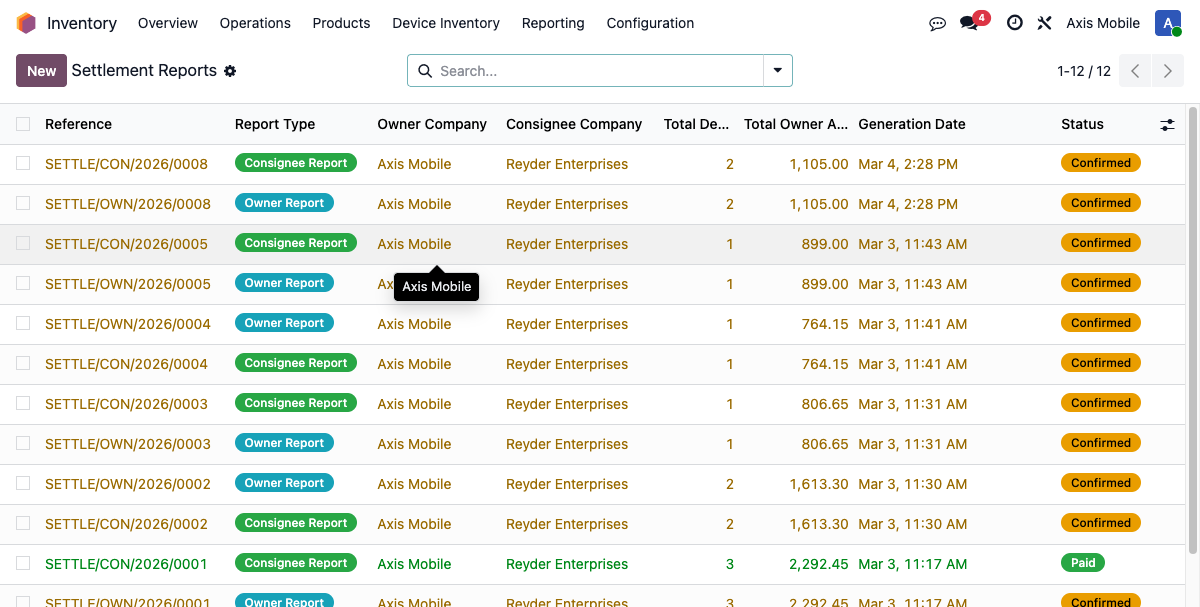Click the New button

point(41,71)
